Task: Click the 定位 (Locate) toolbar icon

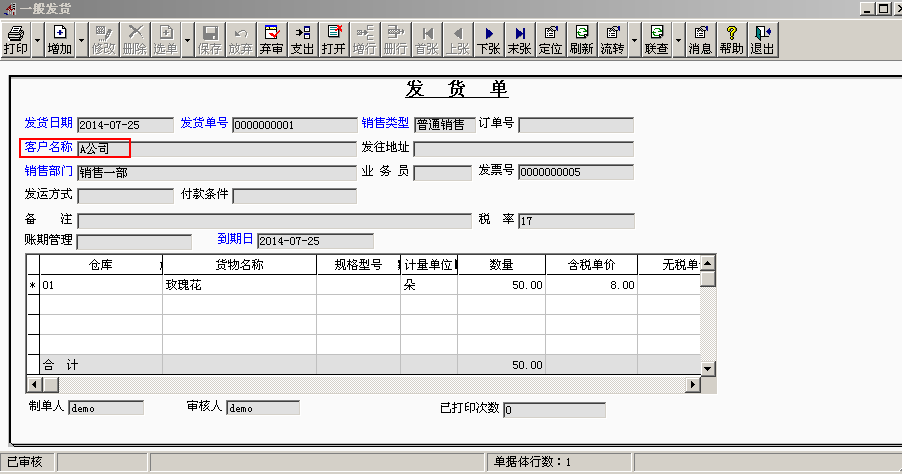Action: (551, 40)
